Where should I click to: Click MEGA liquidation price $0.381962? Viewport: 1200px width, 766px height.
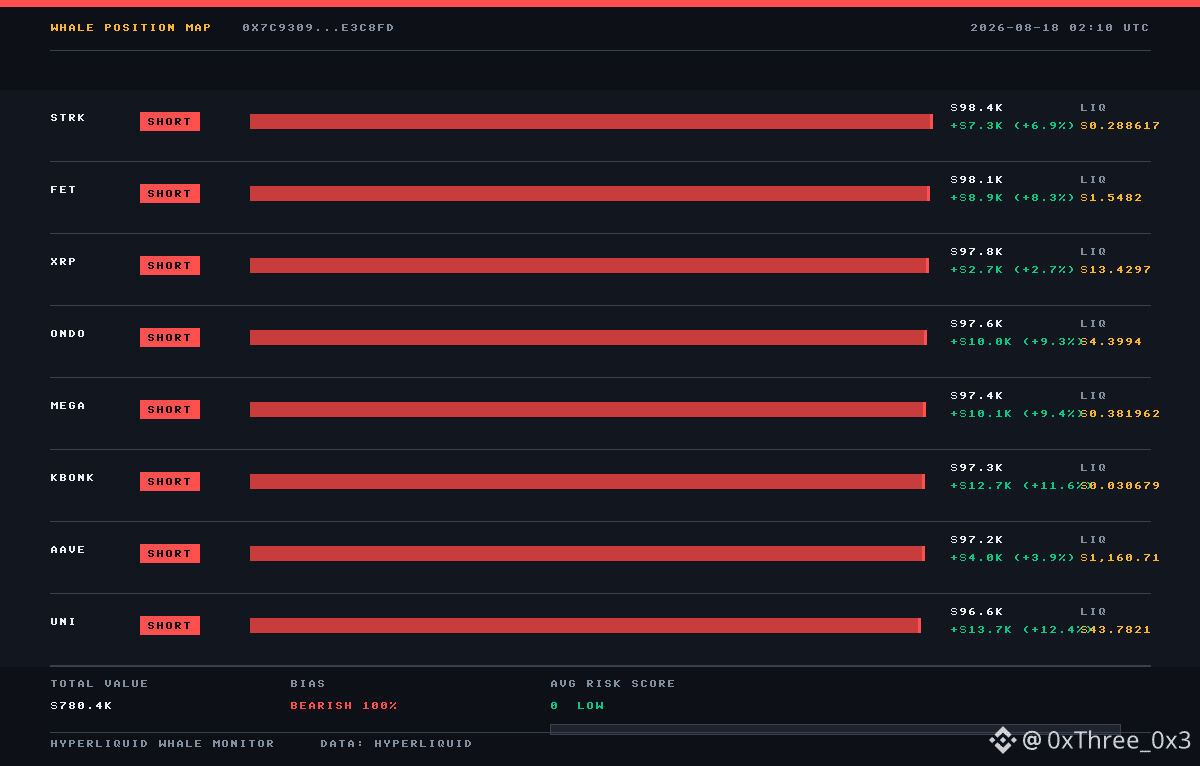1120,414
